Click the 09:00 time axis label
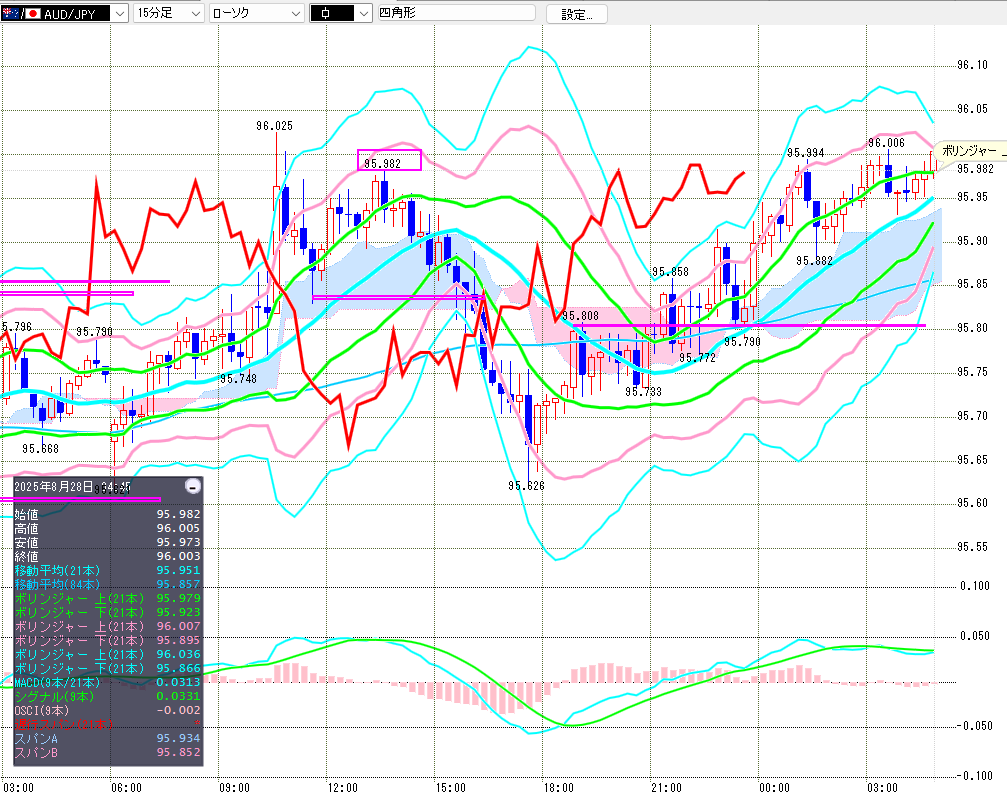Viewport: 1007px width, 795px height. click(234, 788)
